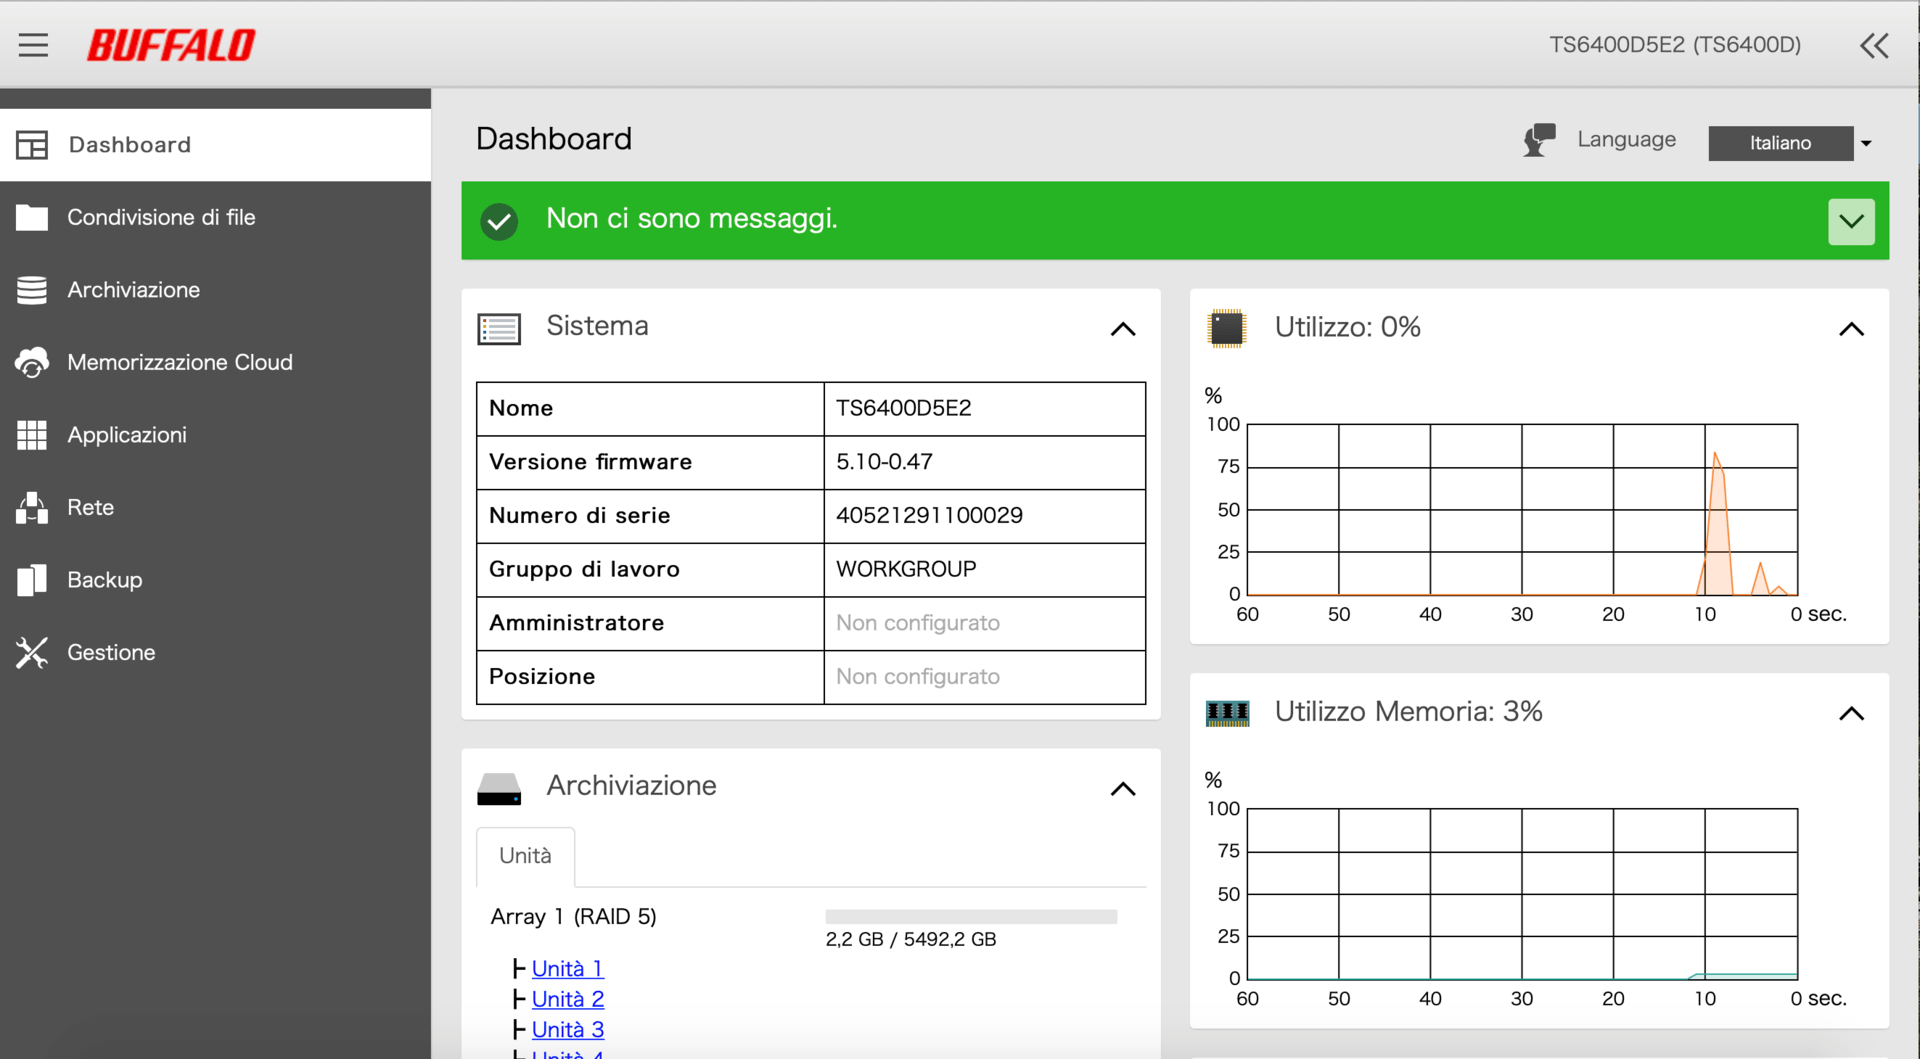Click serial number 40521291100029

pyautogui.click(x=929, y=515)
